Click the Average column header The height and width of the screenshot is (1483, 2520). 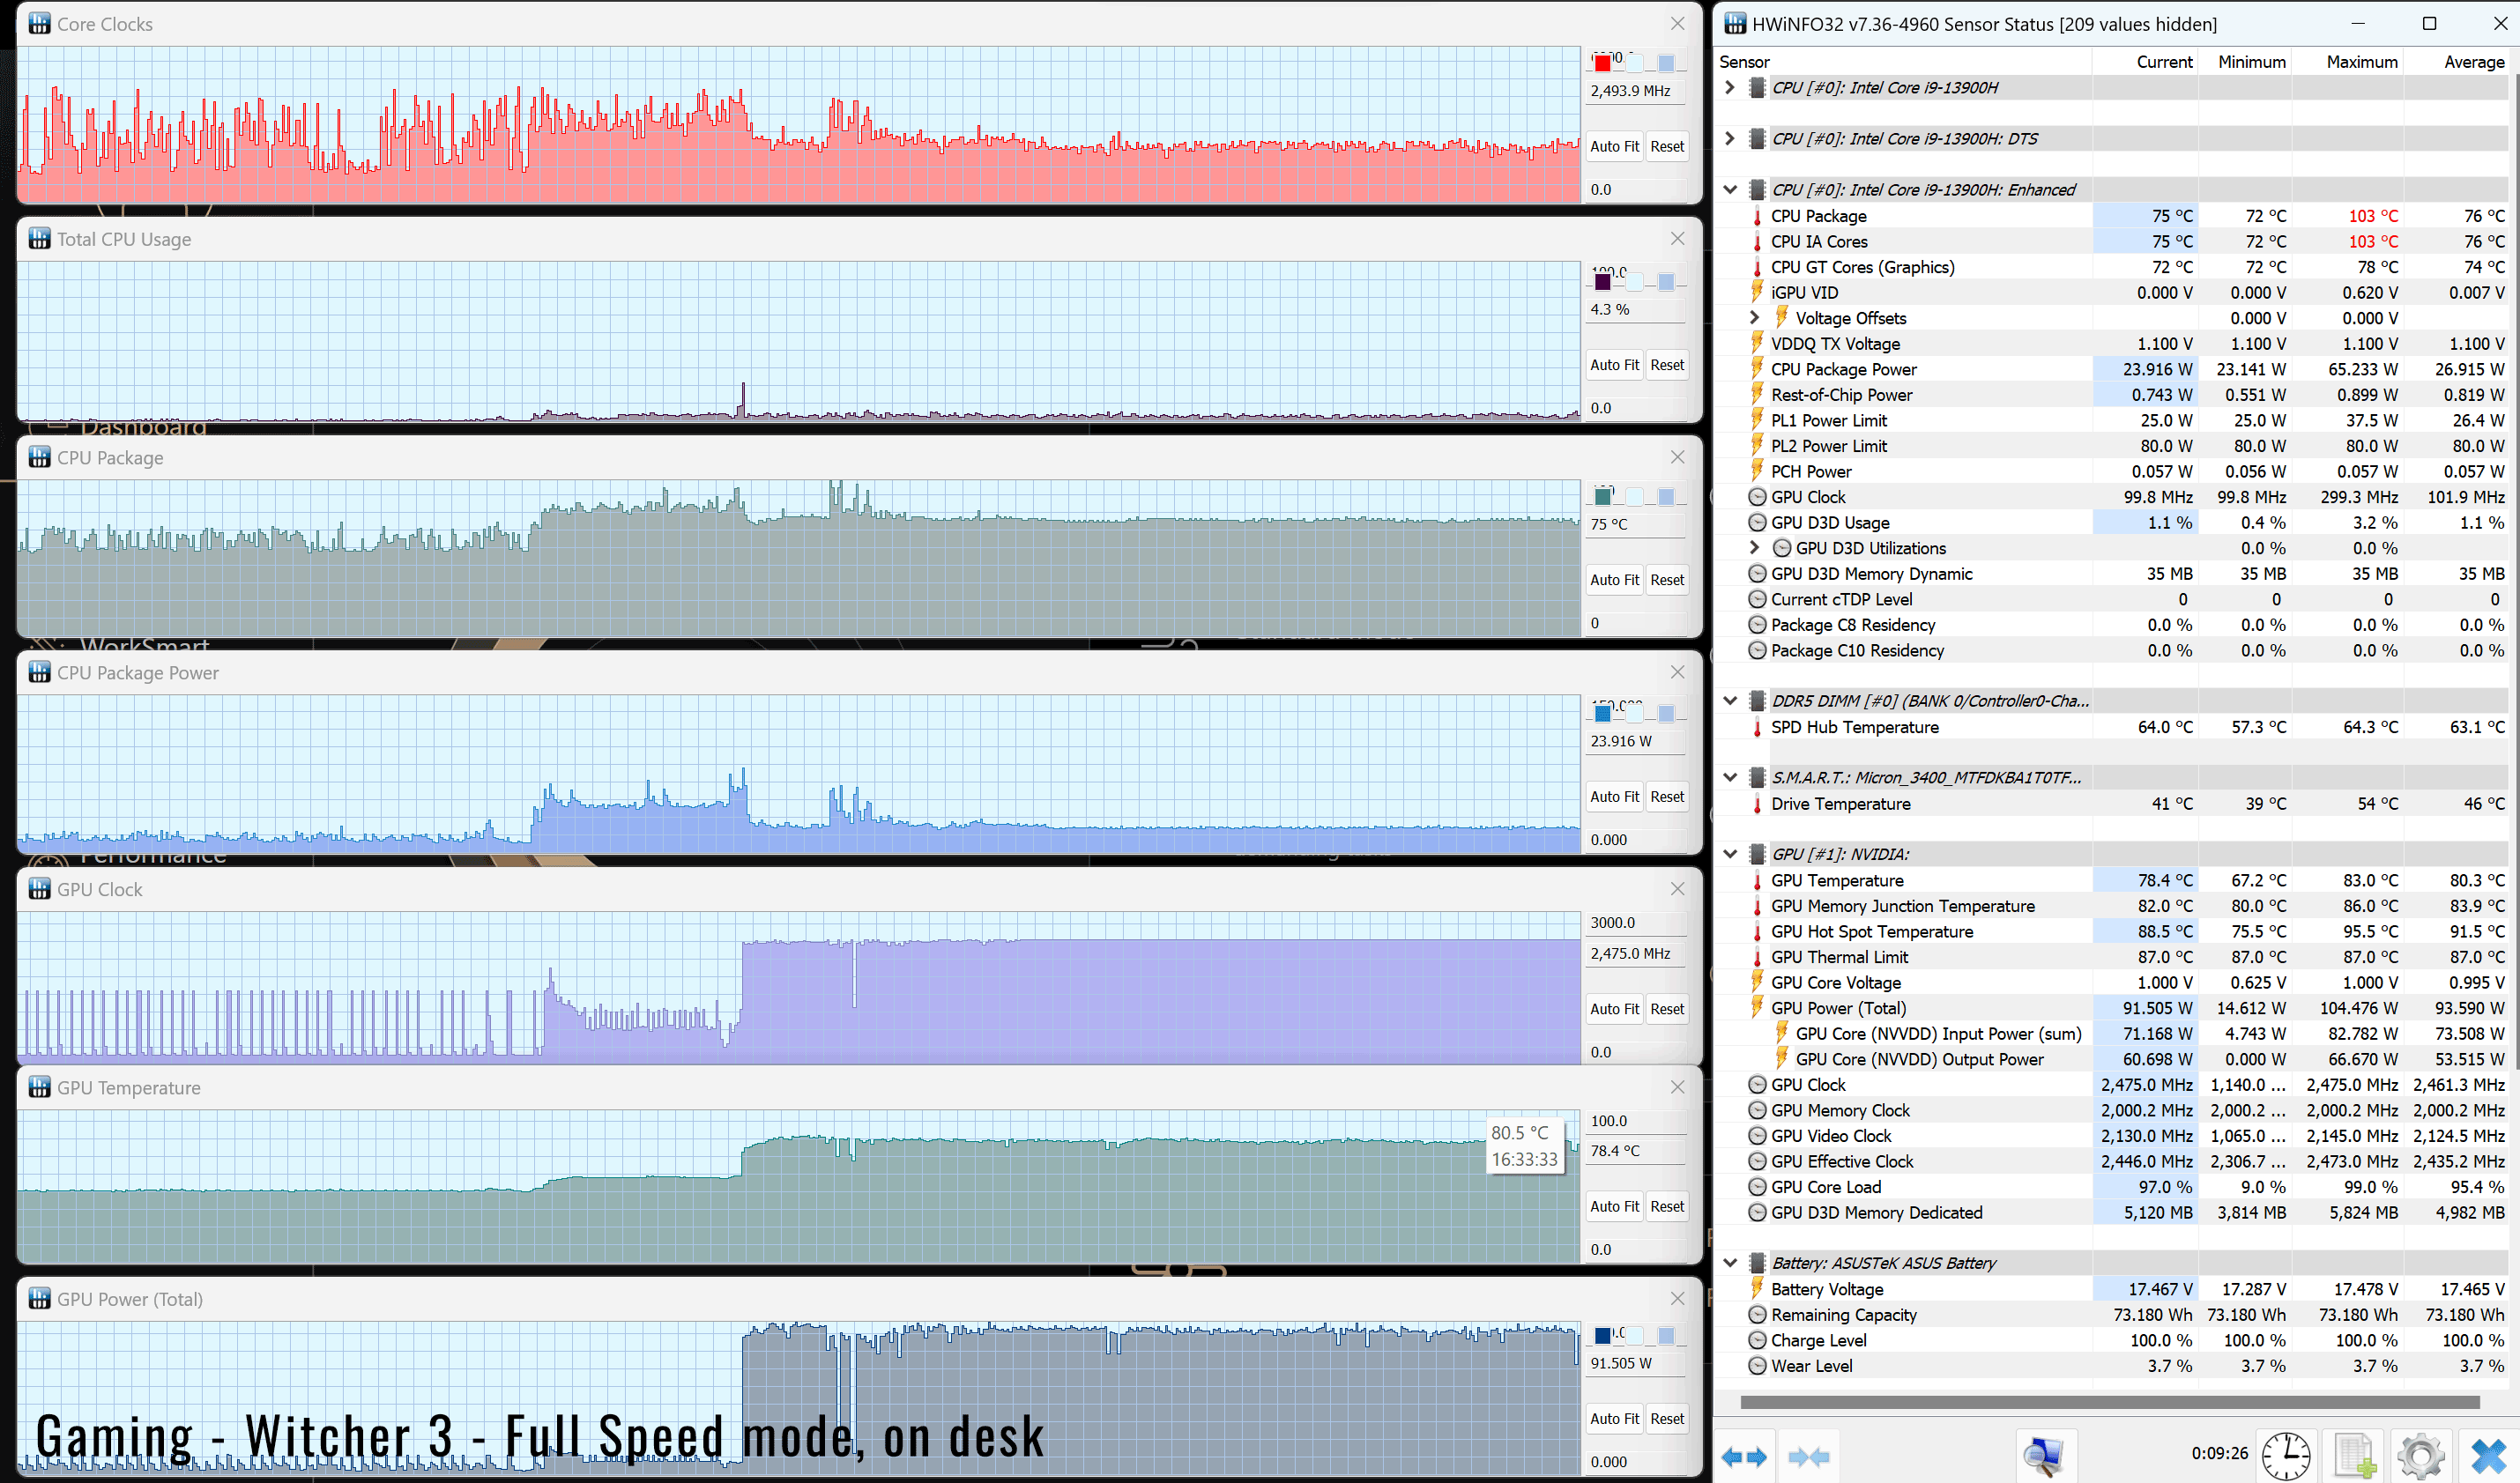pyautogui.click(x=2456, y=62)
